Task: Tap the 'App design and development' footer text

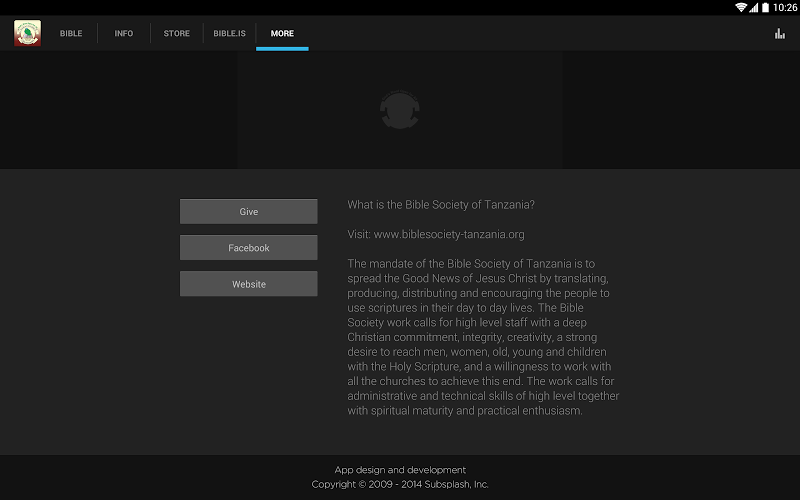Action: (400, 470)
